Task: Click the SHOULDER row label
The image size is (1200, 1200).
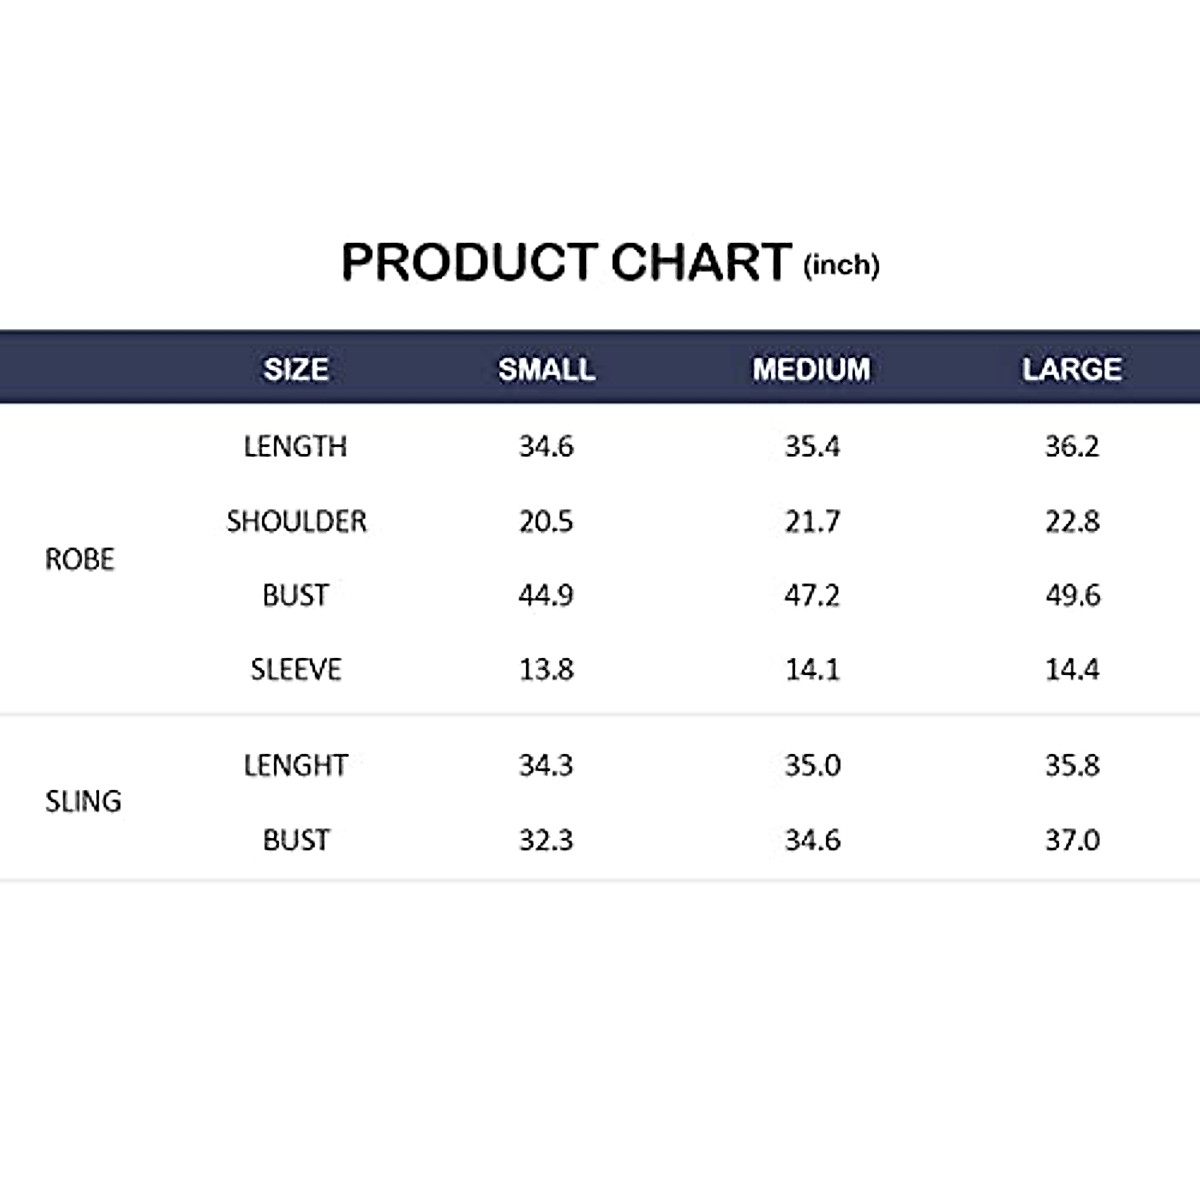Action: [x=296, y=521]
